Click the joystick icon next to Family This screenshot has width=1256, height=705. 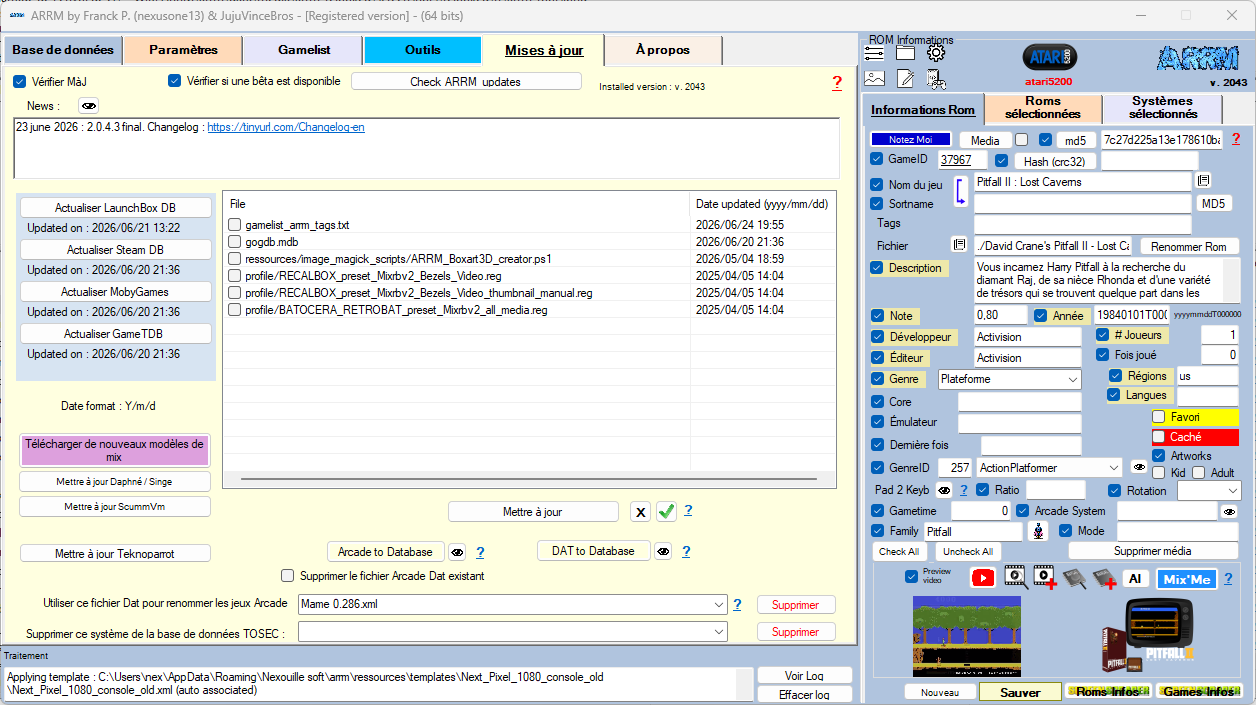[x=1039, y=532]
